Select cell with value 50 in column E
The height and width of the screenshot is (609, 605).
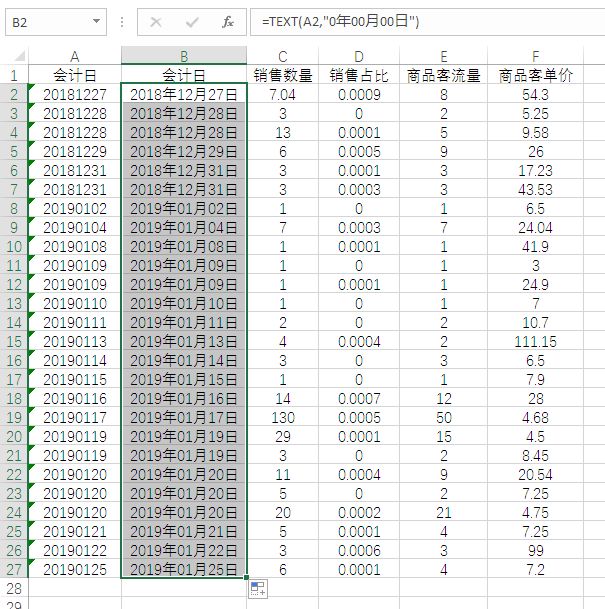(x=443, y=417)
